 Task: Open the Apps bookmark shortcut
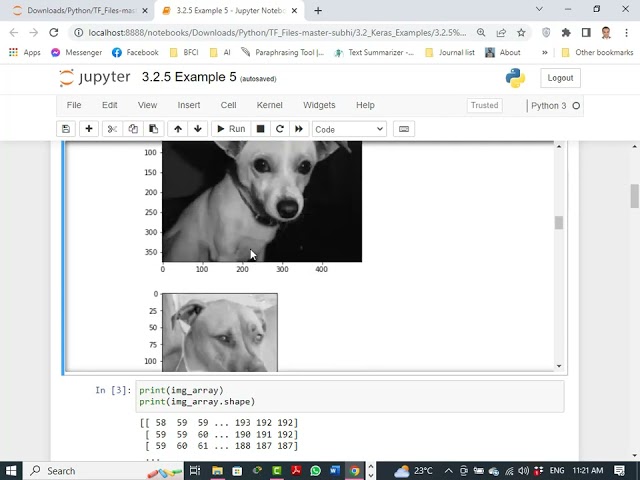24,52
